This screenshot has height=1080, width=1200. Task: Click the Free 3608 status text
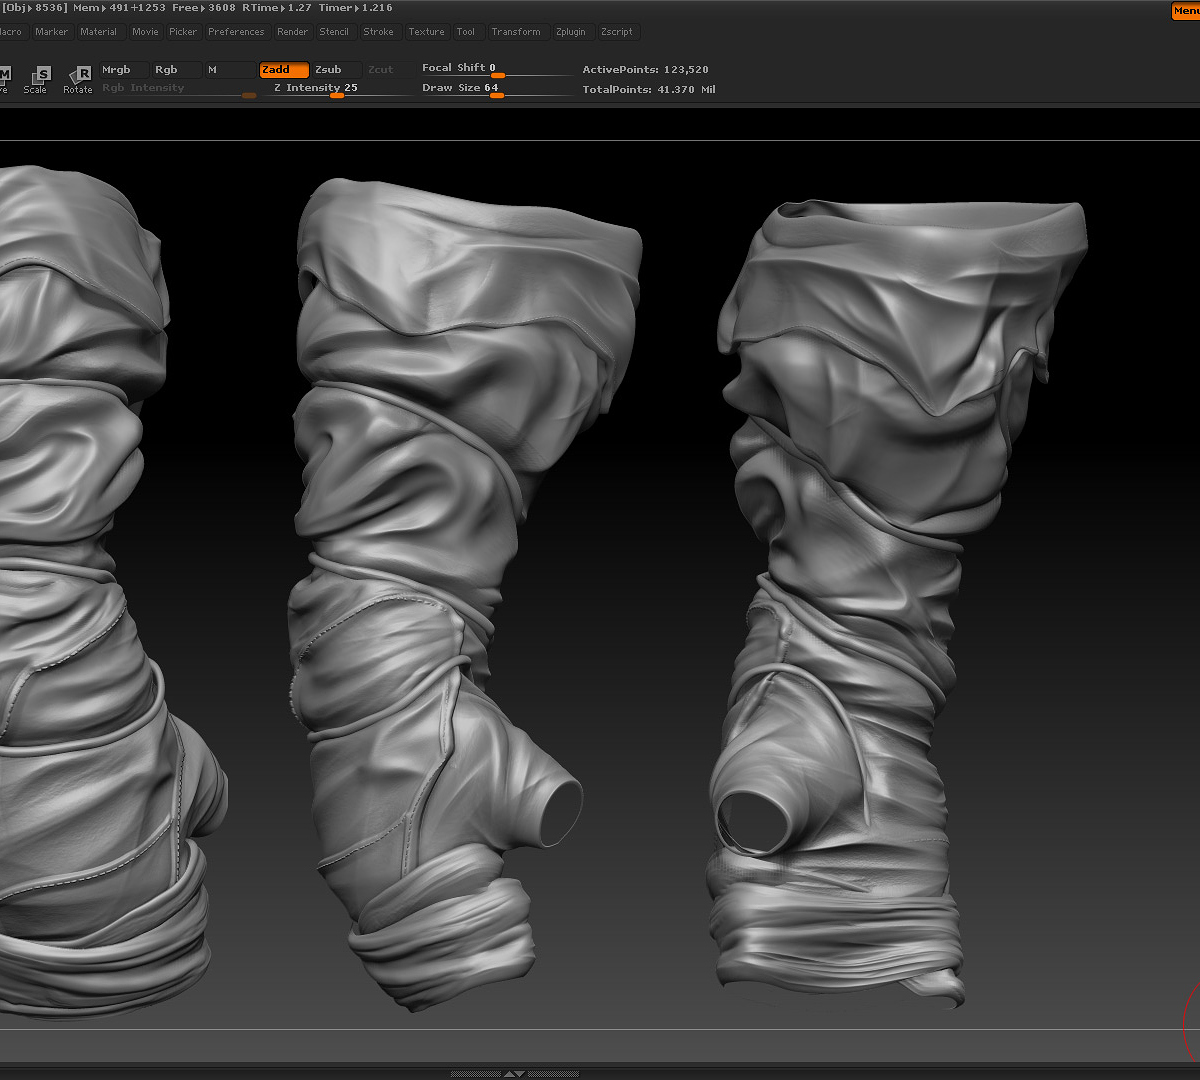point(204,8)
